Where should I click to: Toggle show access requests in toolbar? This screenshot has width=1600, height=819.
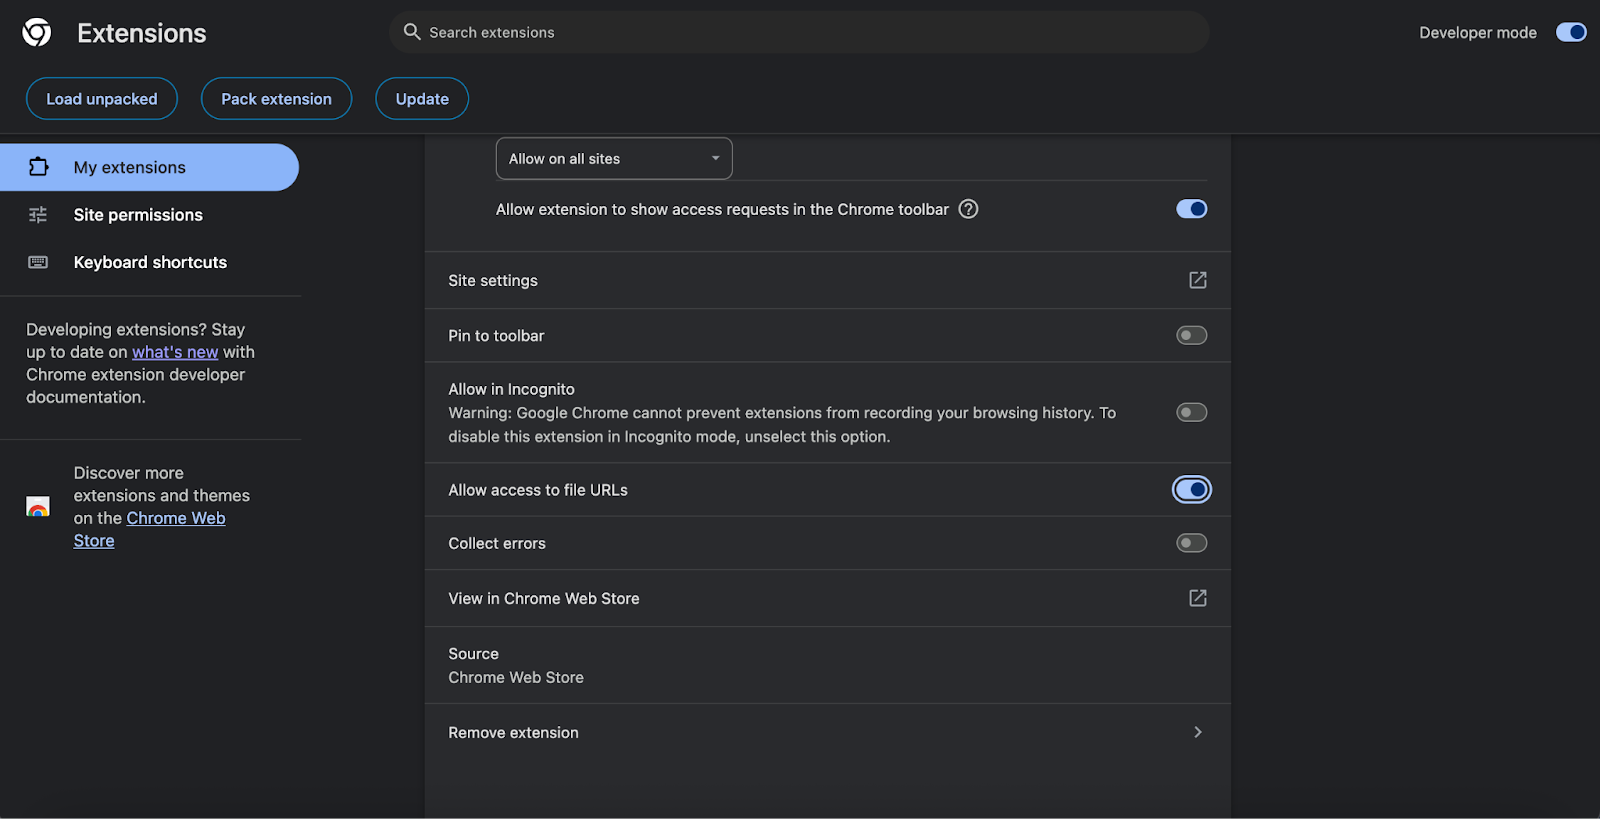point(1191,209)
